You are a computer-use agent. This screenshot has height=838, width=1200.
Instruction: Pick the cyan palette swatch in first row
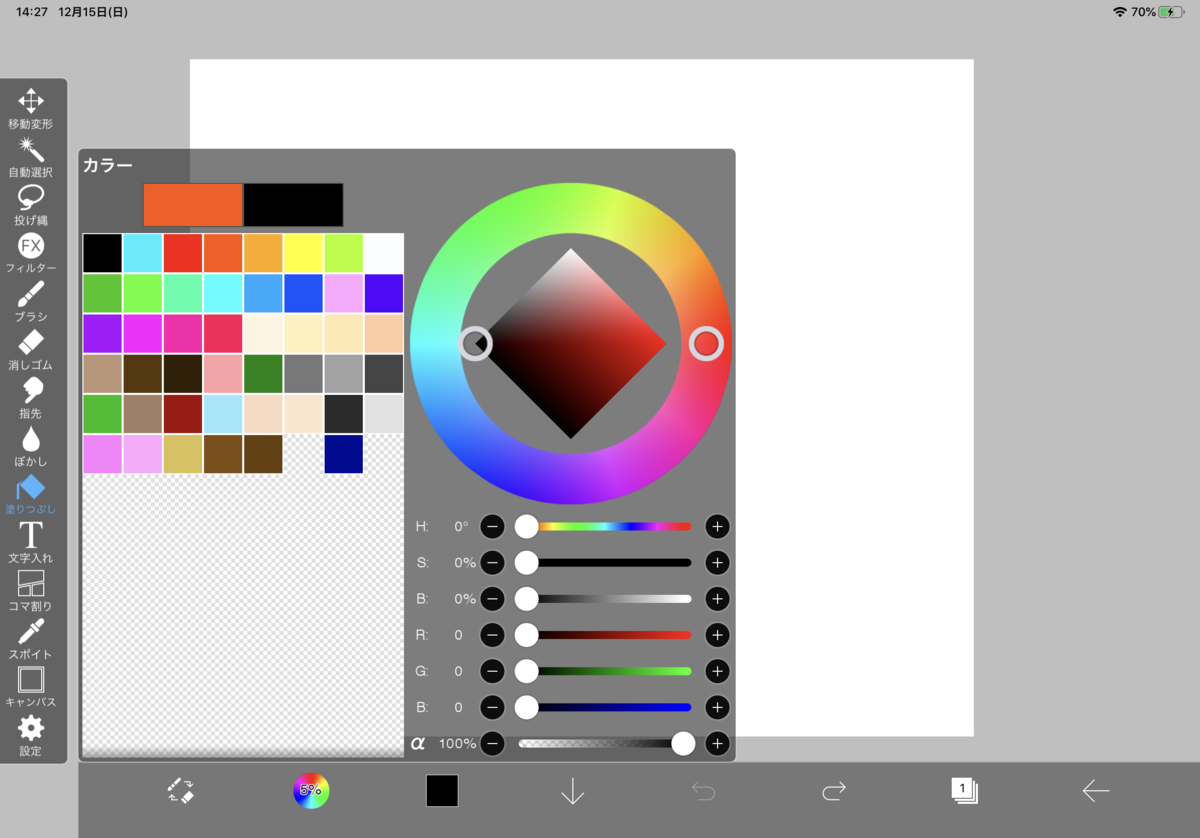143,253
